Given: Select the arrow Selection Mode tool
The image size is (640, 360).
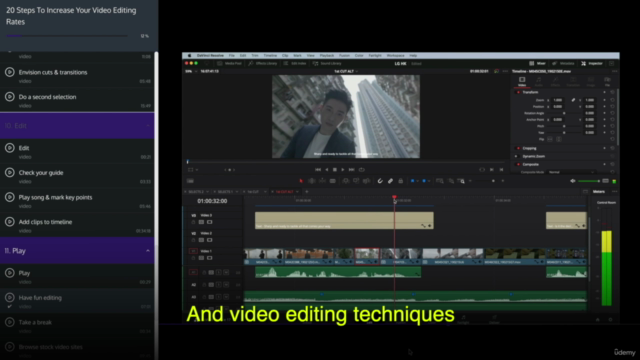Looking at the screenshot, I should 301,181.
